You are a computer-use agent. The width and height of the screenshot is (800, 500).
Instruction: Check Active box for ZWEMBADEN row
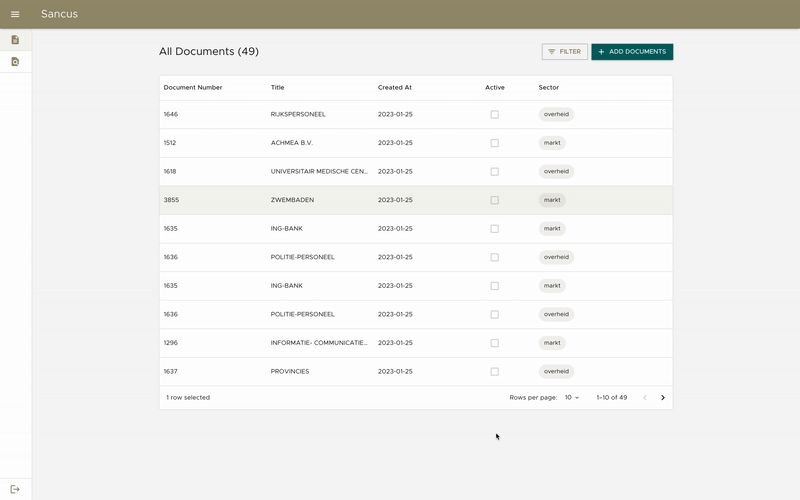point(494,200)
